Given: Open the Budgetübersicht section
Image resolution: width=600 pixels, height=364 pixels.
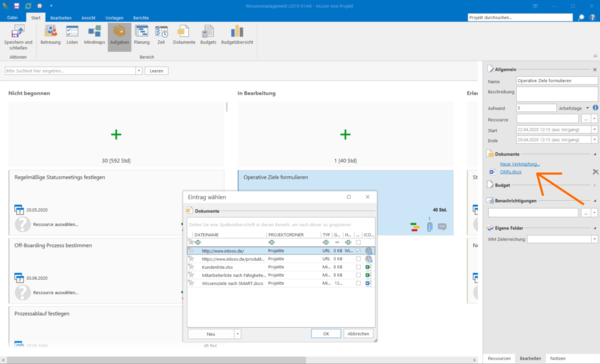Looking at the screenshot, I should 237,35.
